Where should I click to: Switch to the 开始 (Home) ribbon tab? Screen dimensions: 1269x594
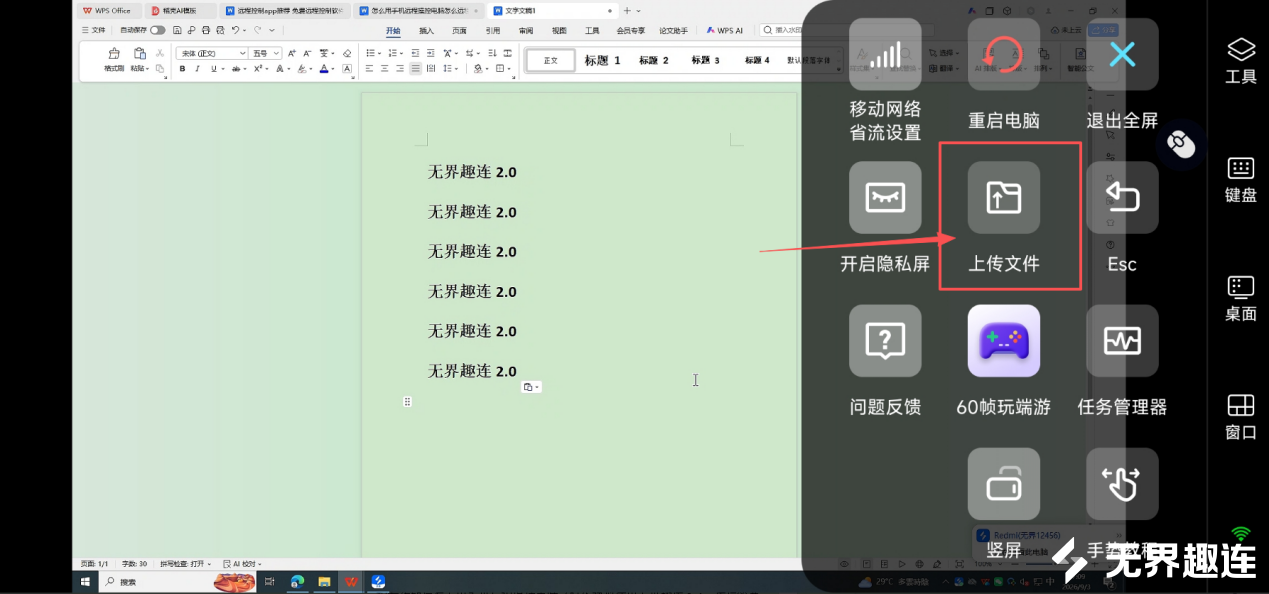[393, 31]
